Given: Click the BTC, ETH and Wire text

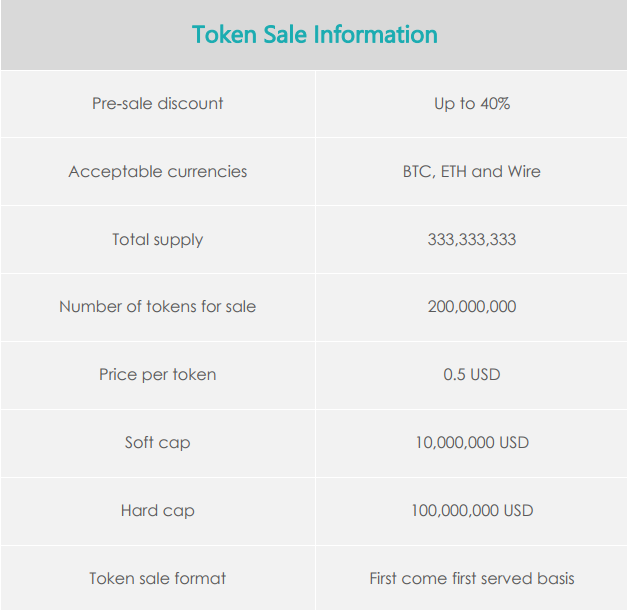Looking at the screenshot, I should click(471, 172).
